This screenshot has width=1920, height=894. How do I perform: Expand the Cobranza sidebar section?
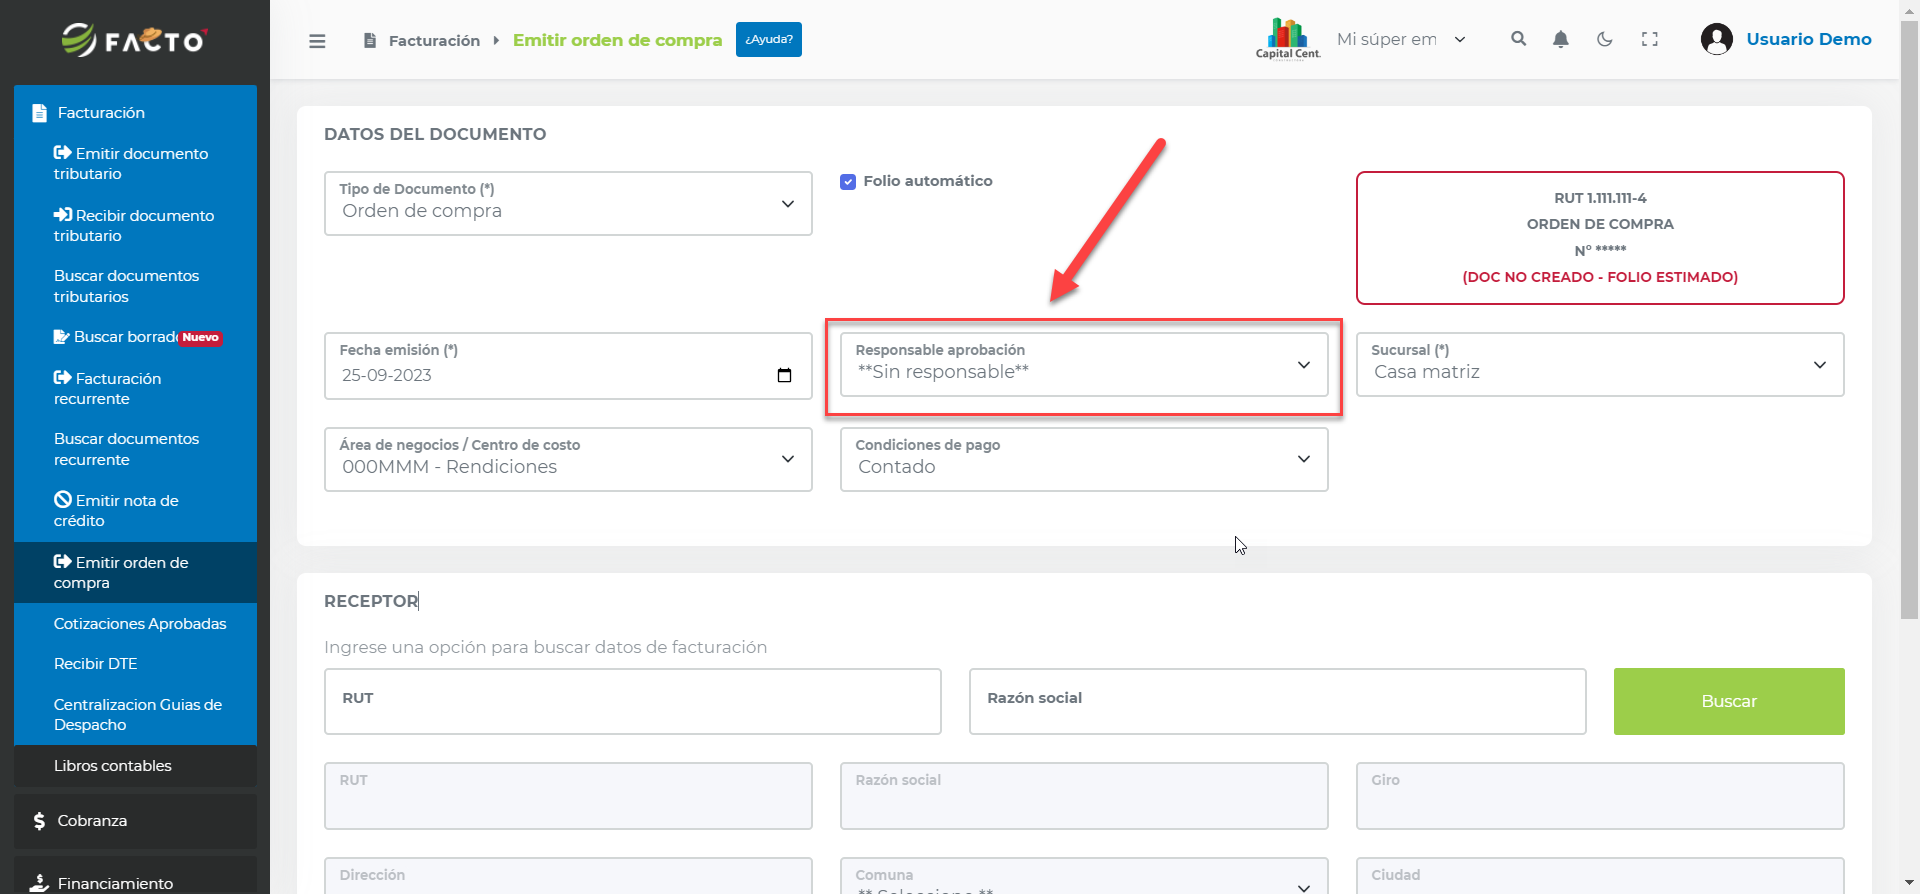pyautogui.click(x=92, y=820)
